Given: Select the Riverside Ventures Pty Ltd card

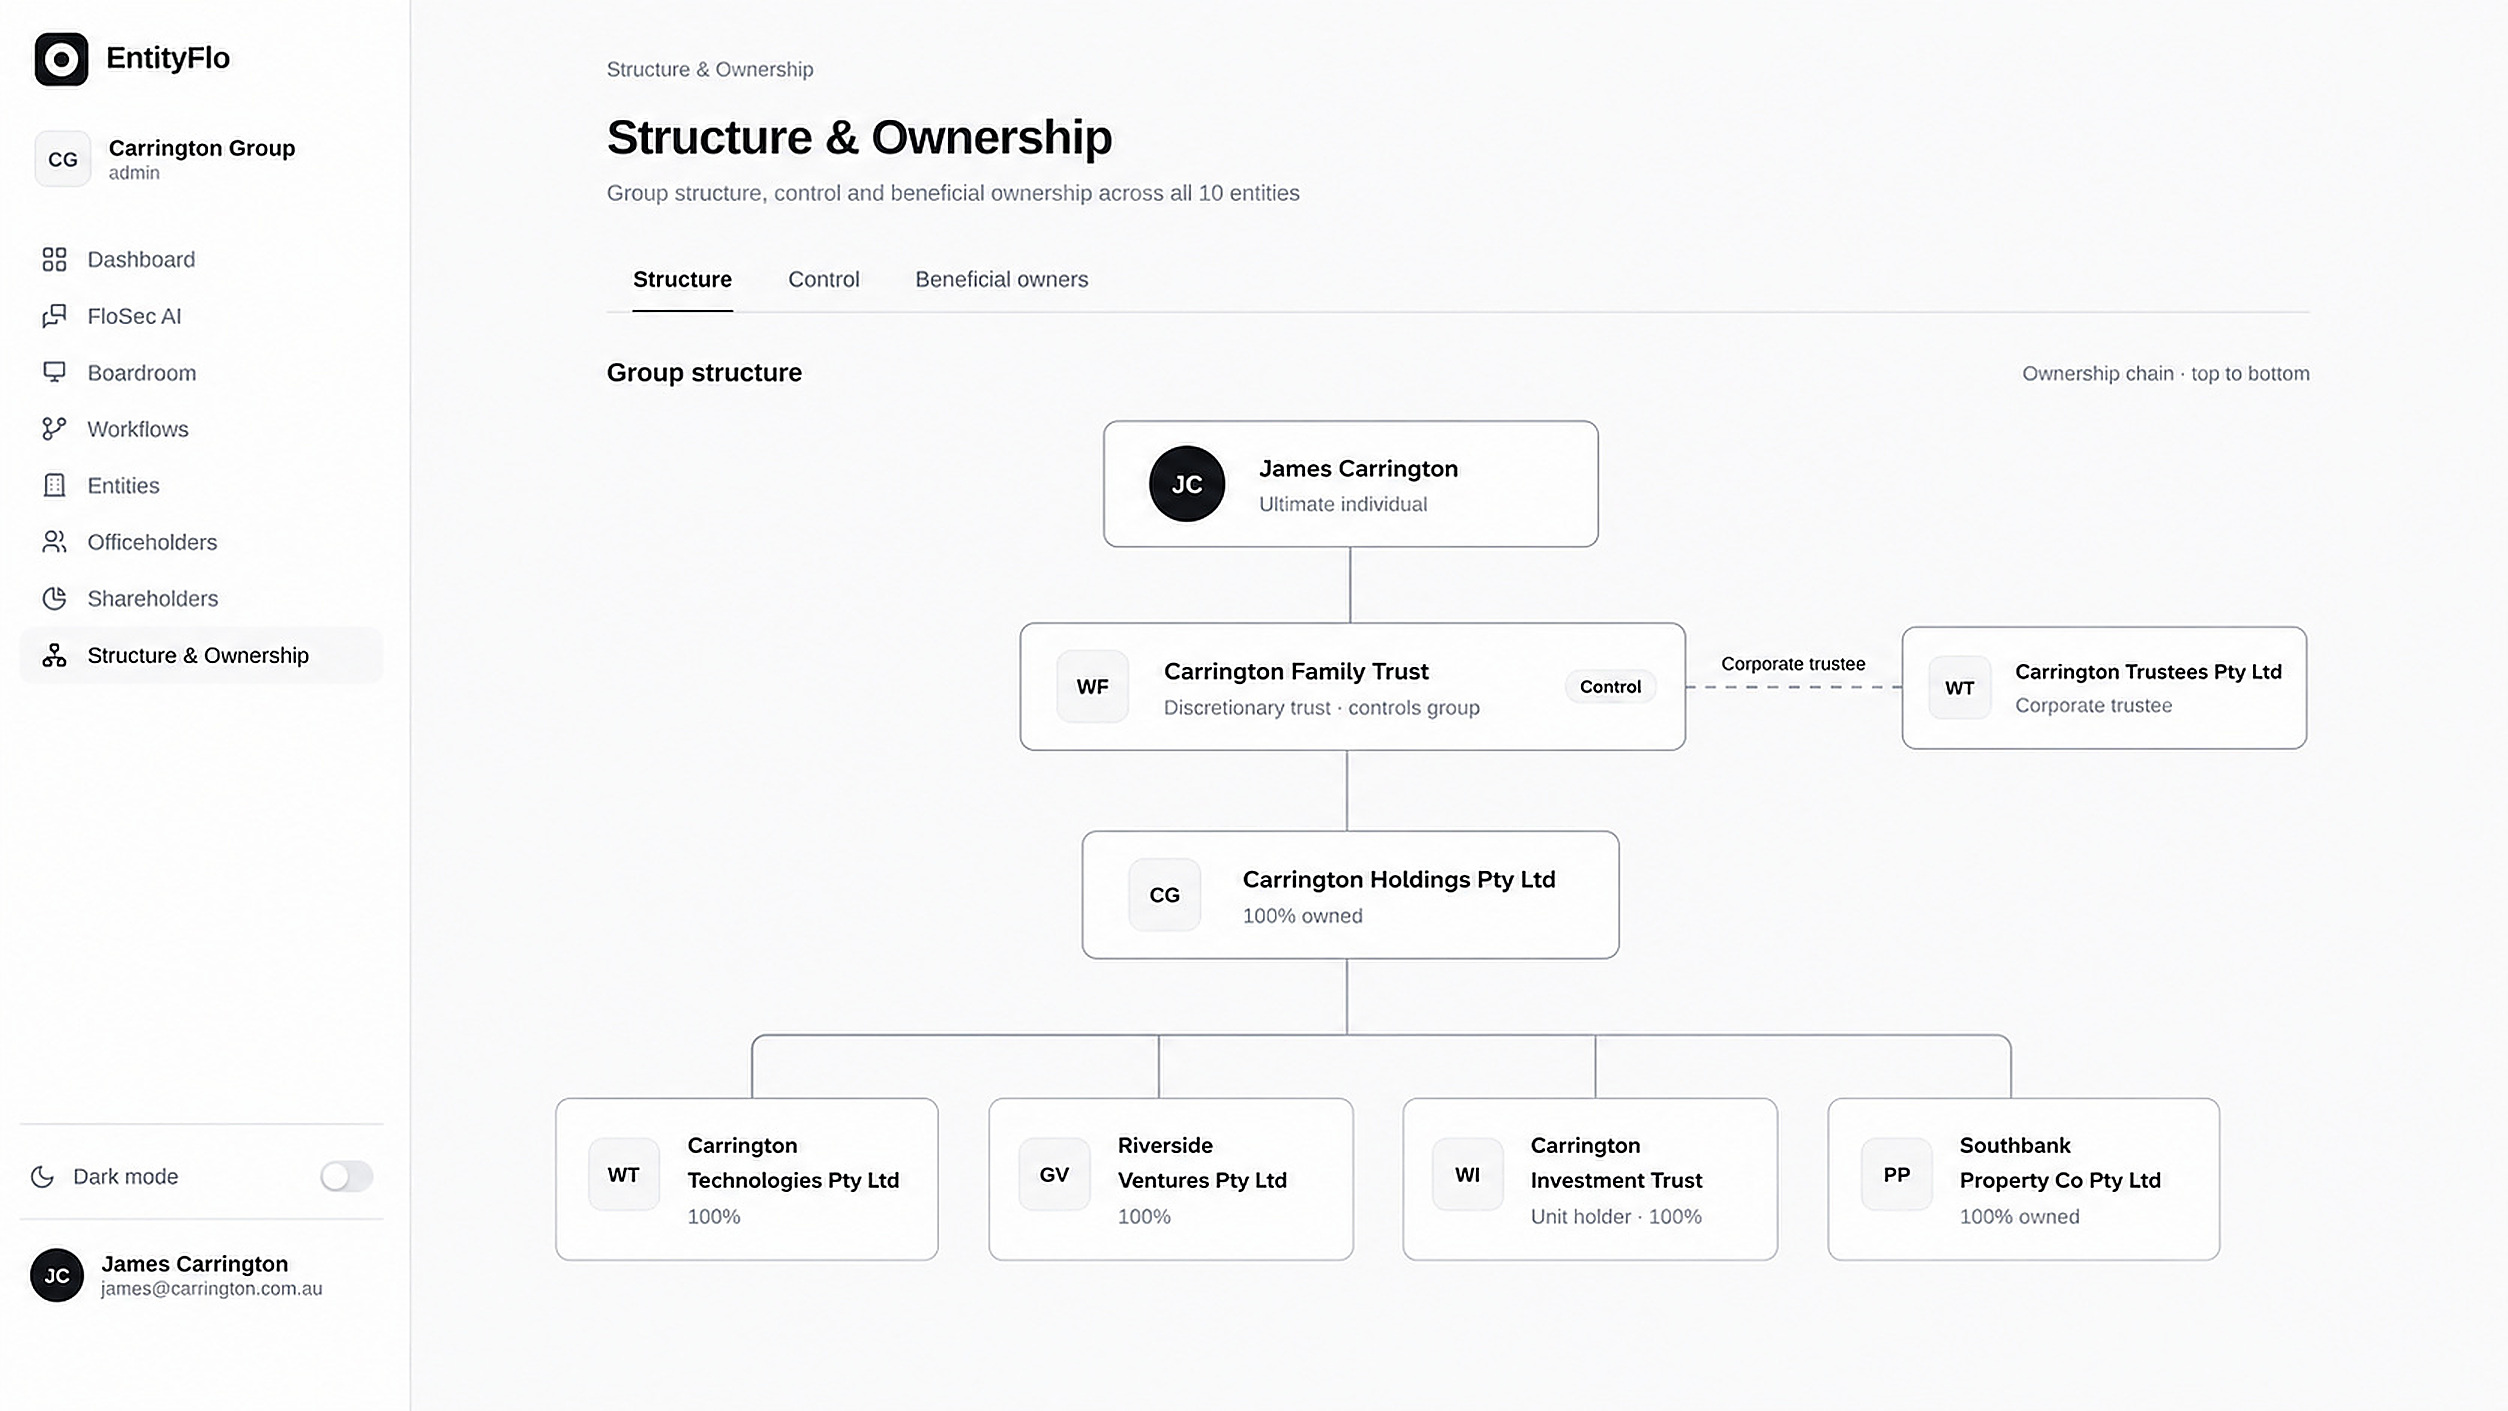Looking at the screenshot, I should pos(1171,1179).
